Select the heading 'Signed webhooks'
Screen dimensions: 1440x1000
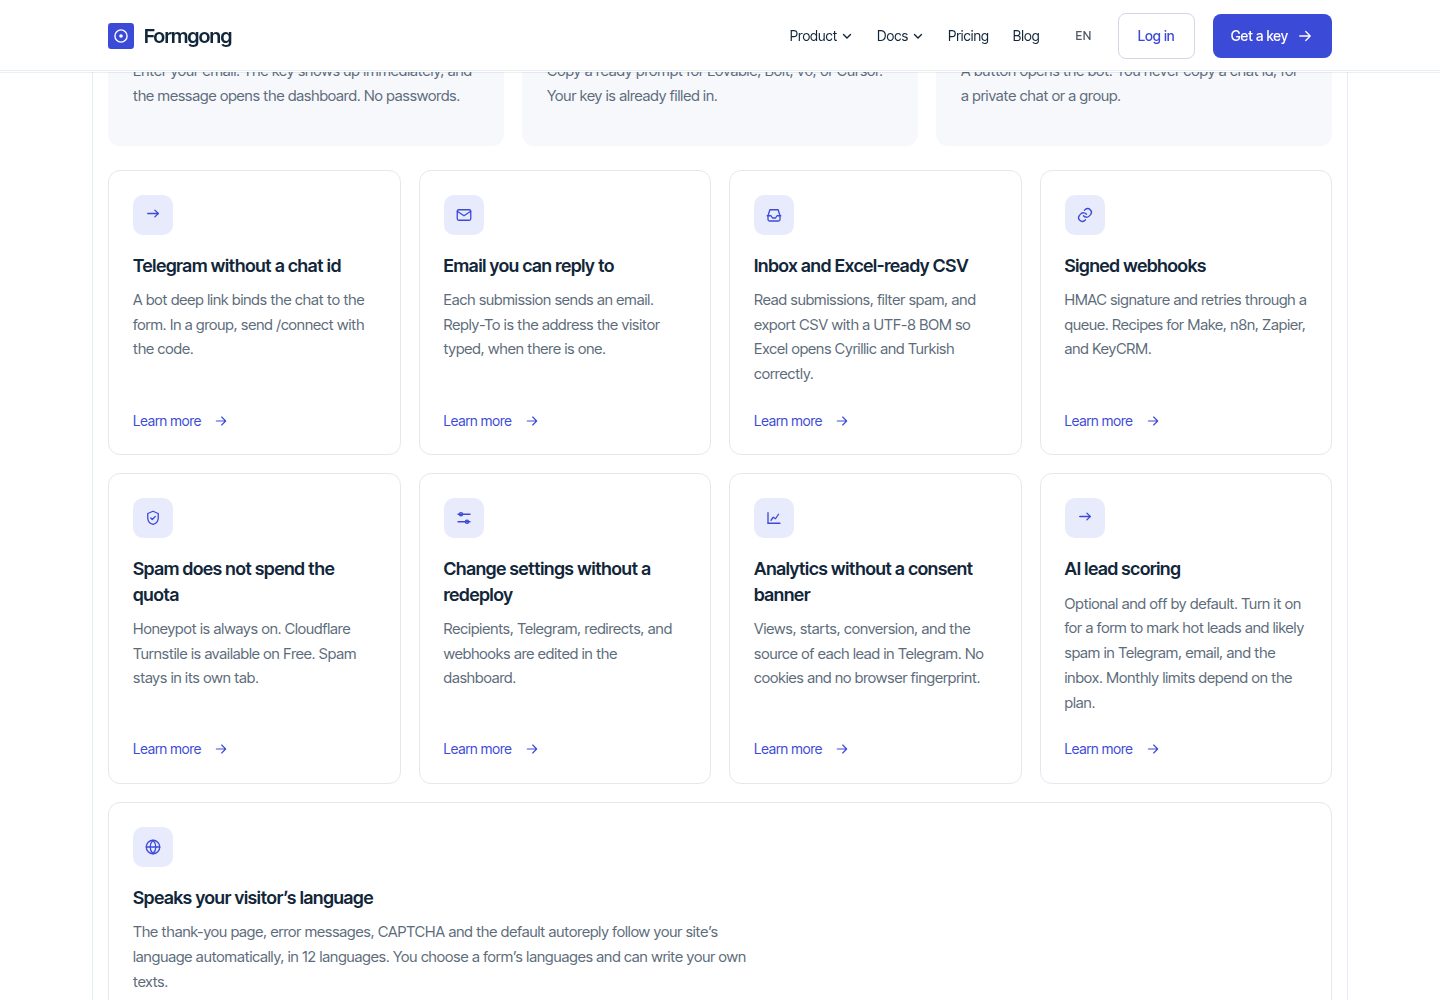point(1135,266)
